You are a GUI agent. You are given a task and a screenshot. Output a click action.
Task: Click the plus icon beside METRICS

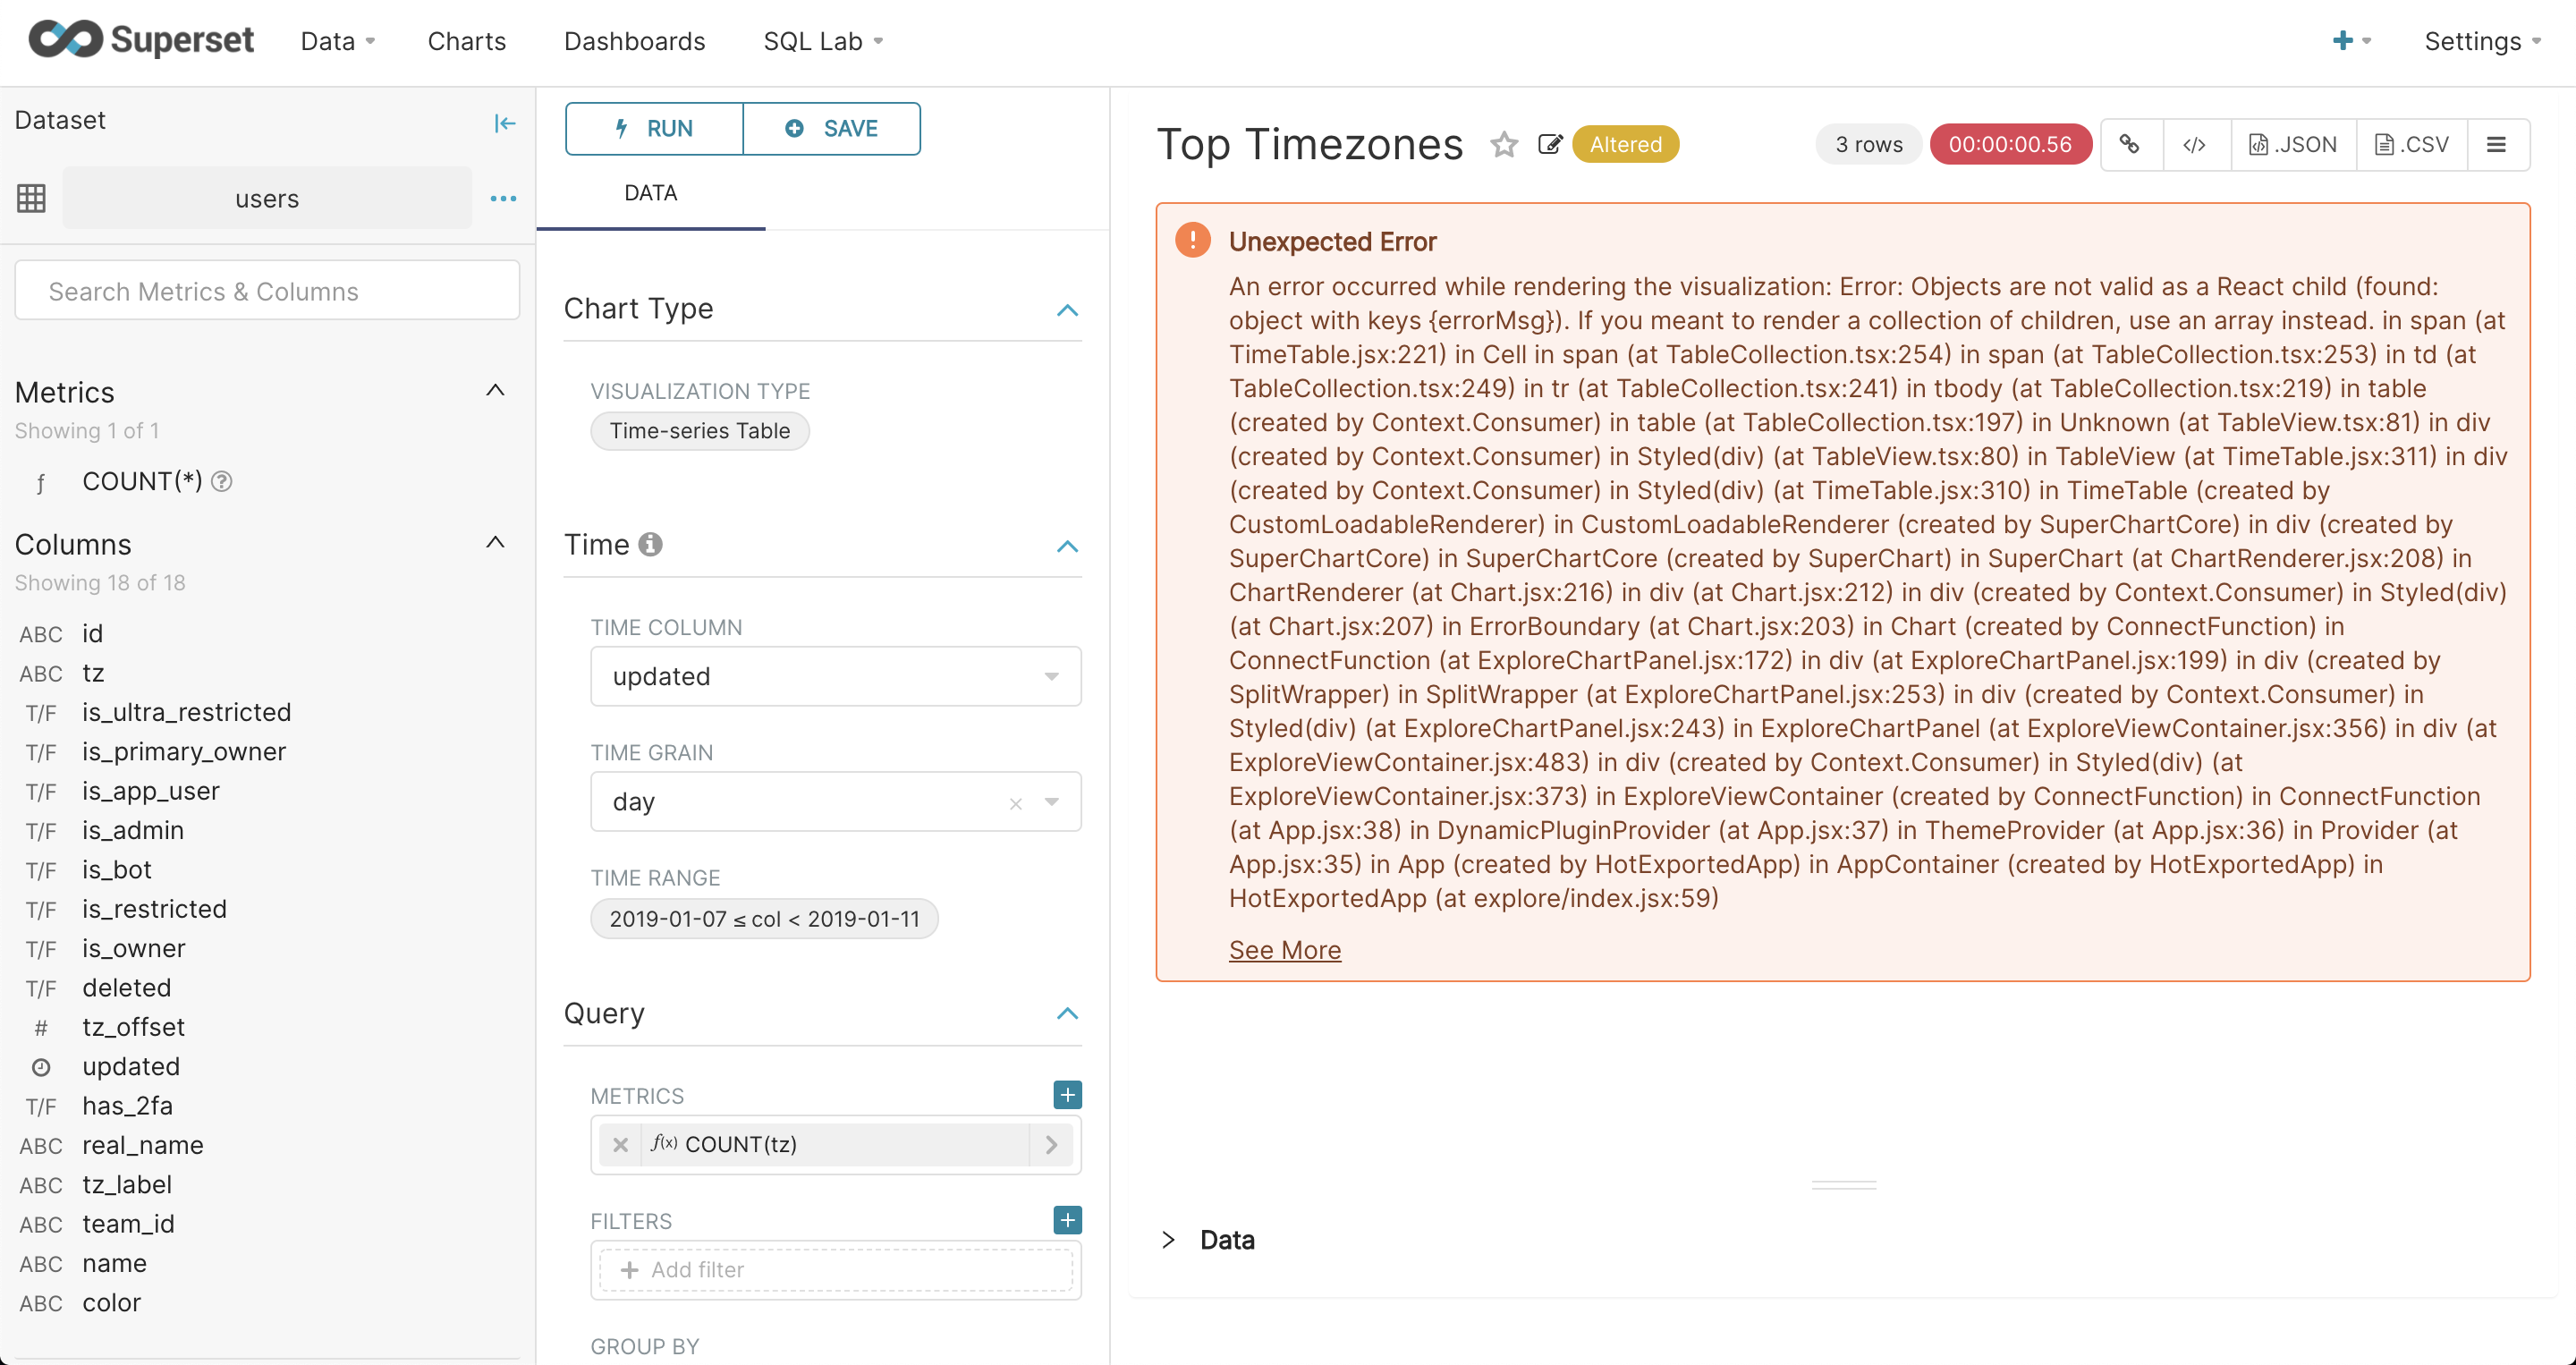click(x=1067, y=1095)
